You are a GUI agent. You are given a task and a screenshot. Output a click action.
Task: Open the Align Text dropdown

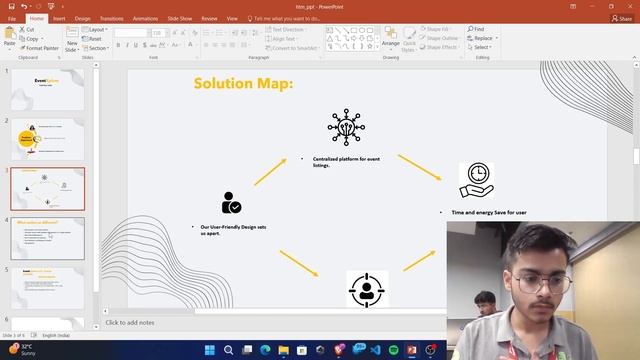pyautogui.click(x=282, y=39)
